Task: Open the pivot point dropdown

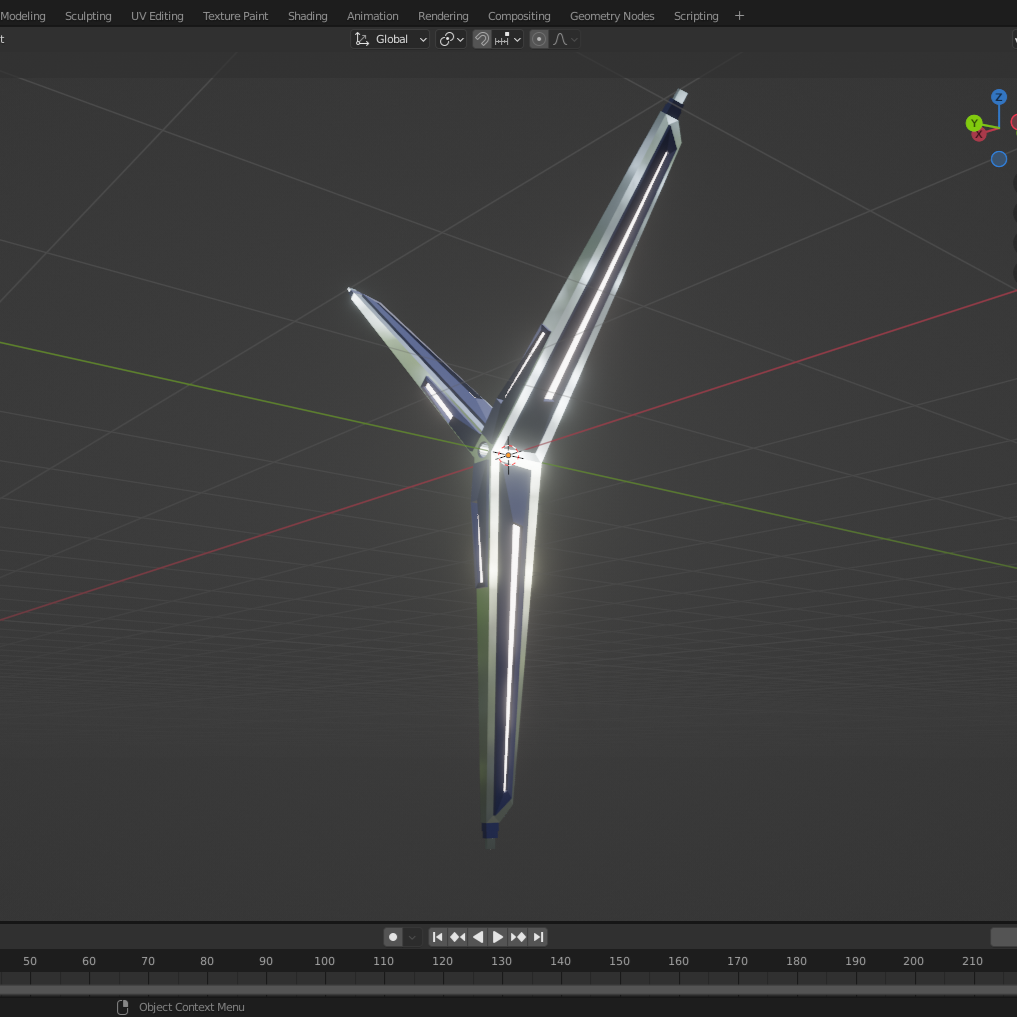Action: click(452, 39)
